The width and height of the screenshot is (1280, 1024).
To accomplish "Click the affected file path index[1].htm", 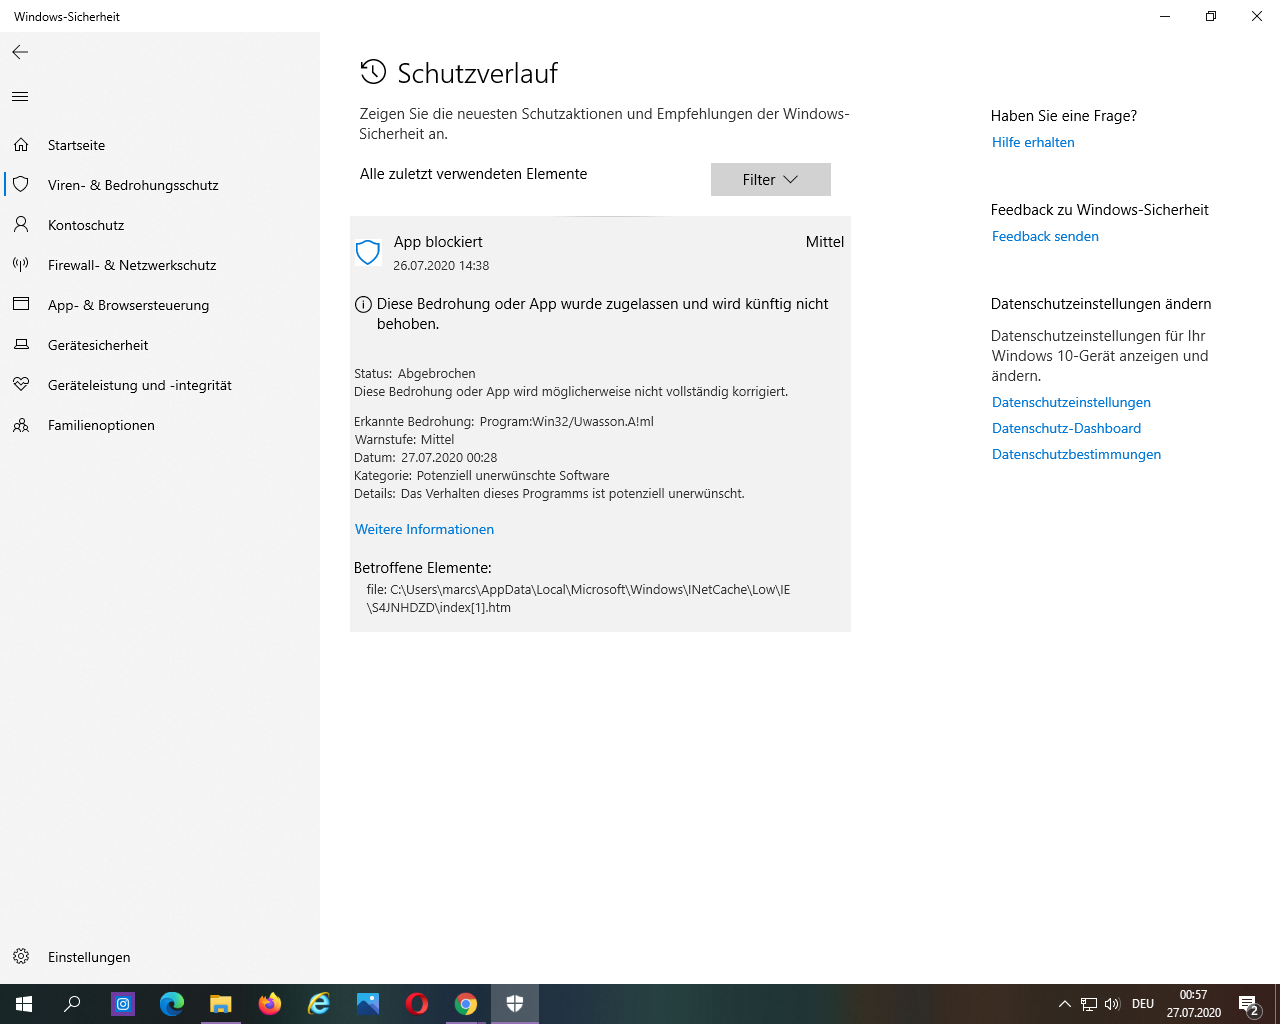I will pyautogui.click(x=578, y=599).
